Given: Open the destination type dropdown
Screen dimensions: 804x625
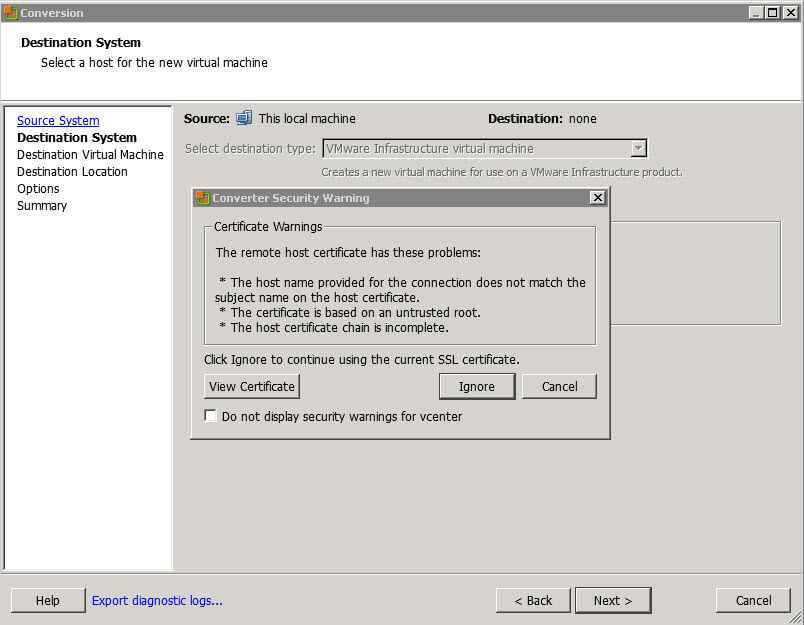Looking at the screenshot, I should pyautogui.click(x=637, y=149).
